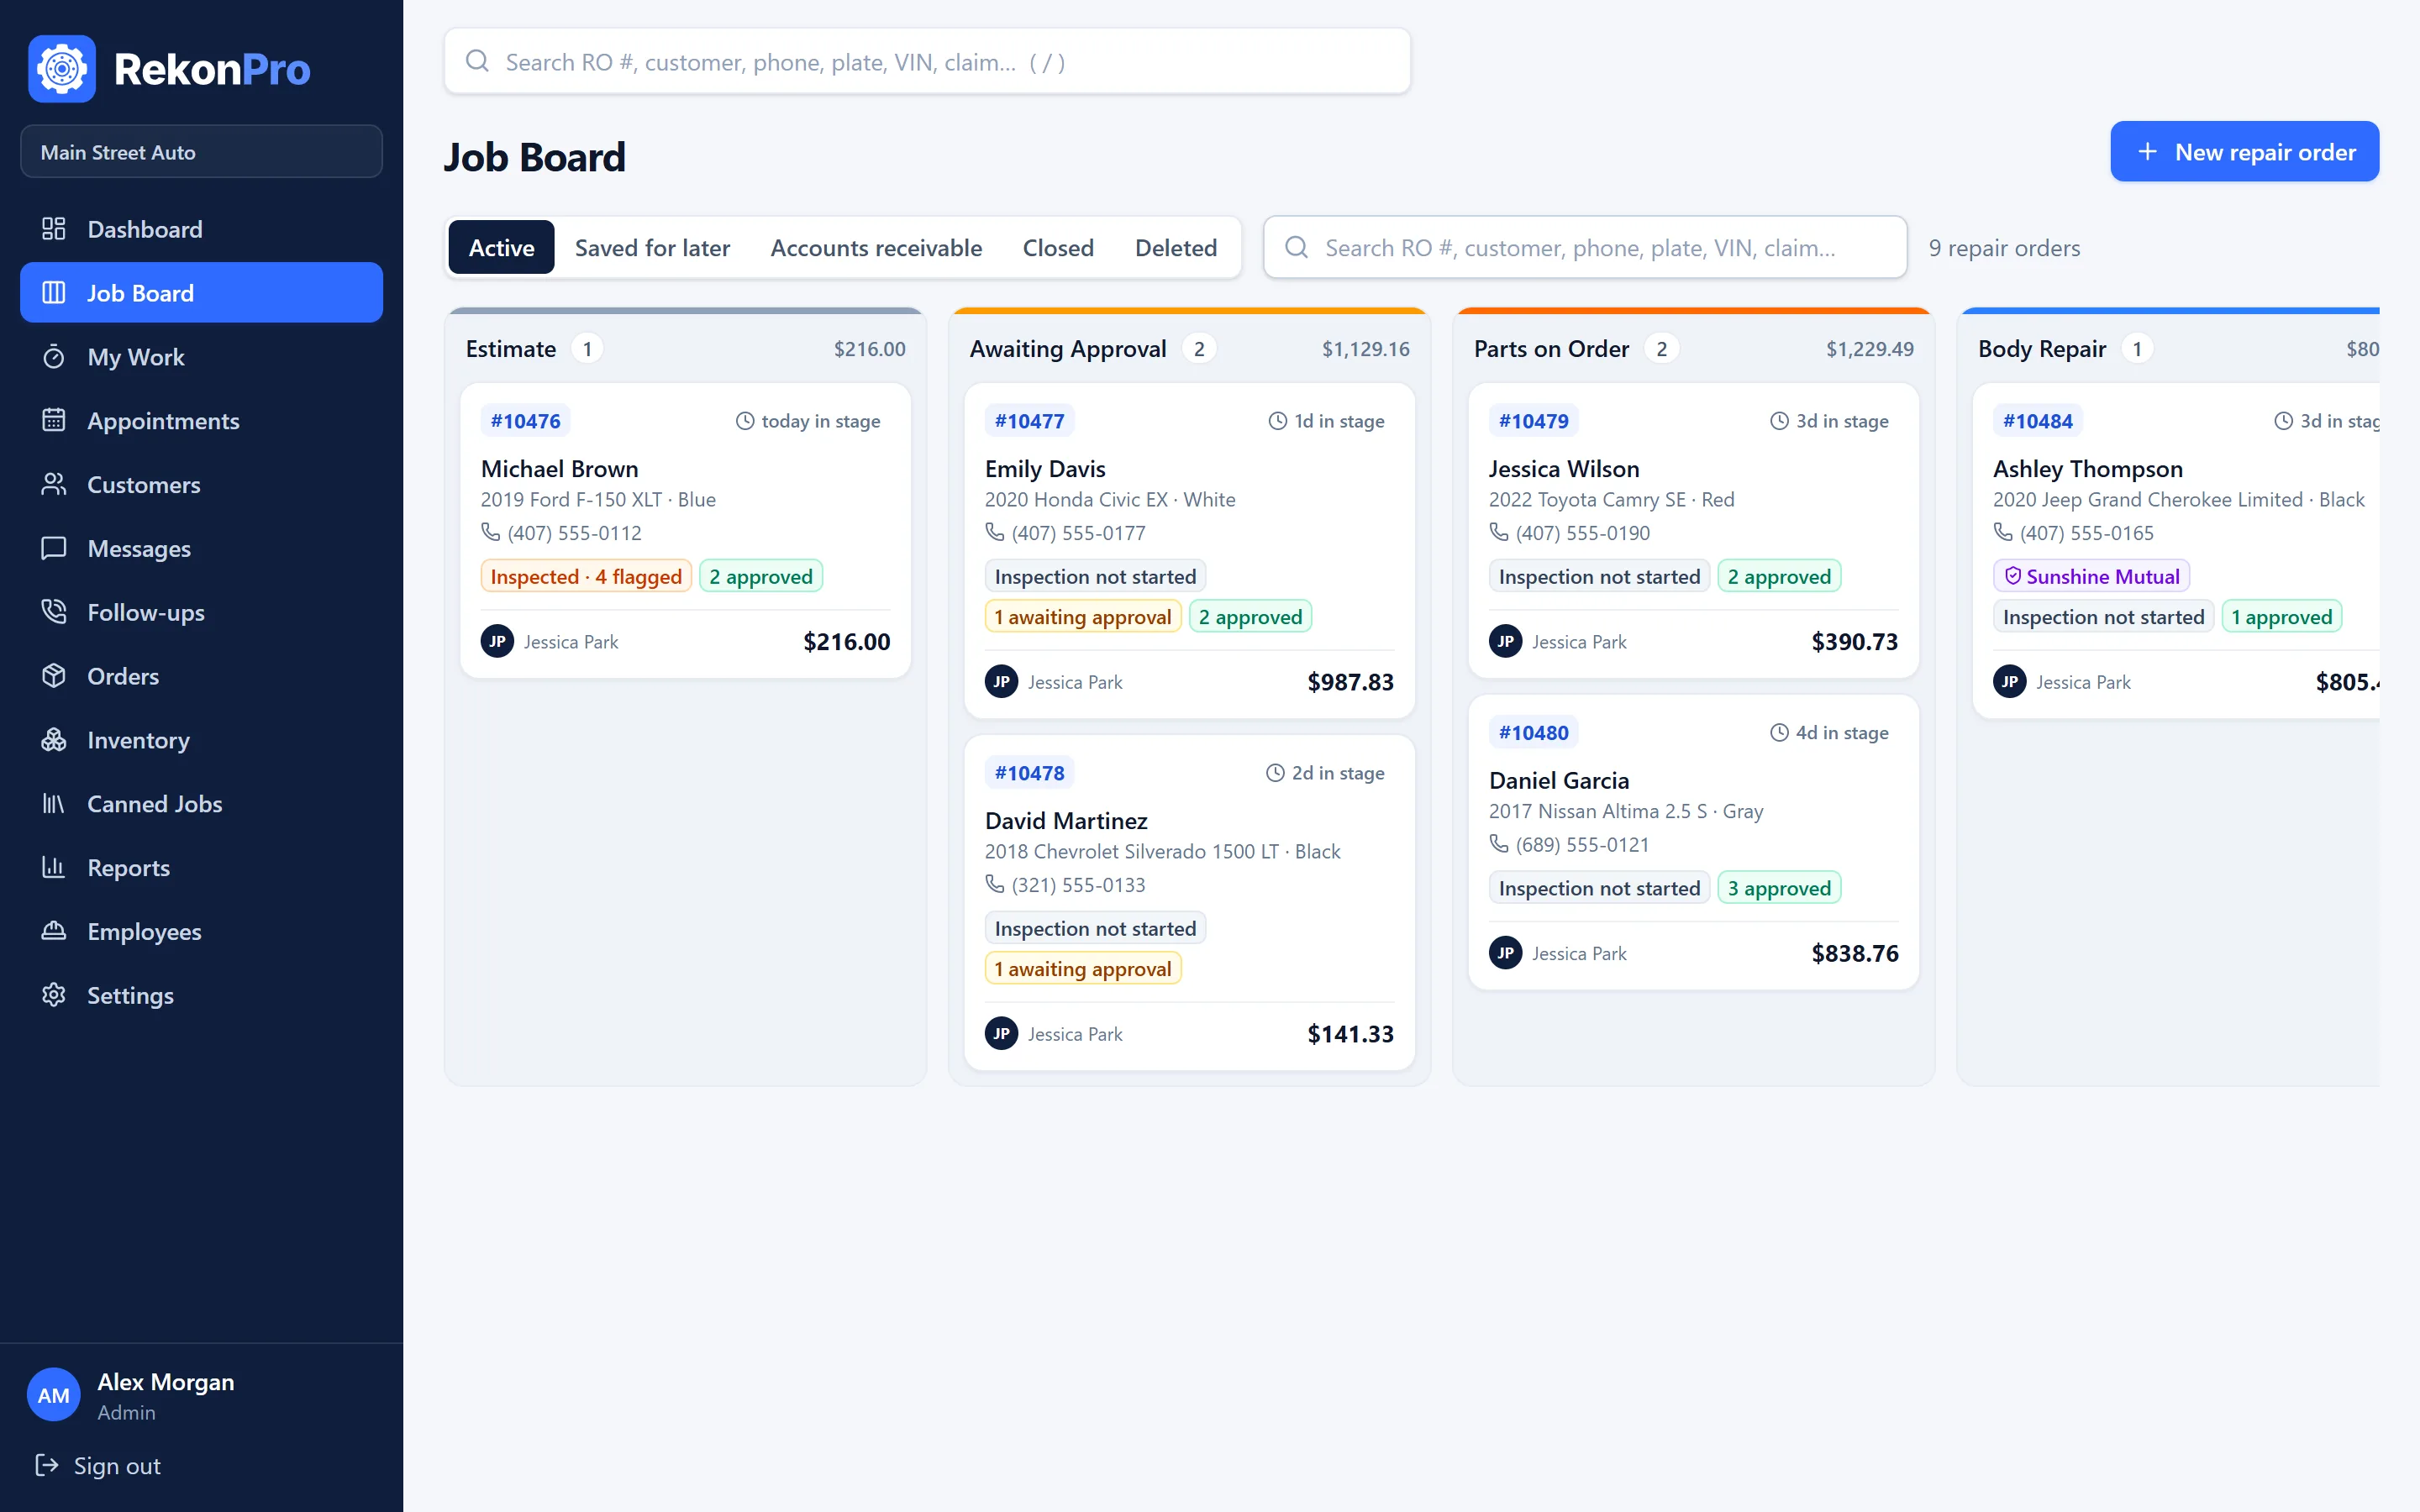2420x1512 pixels.
Task: Open the Orders page
Action: point(201,676)
